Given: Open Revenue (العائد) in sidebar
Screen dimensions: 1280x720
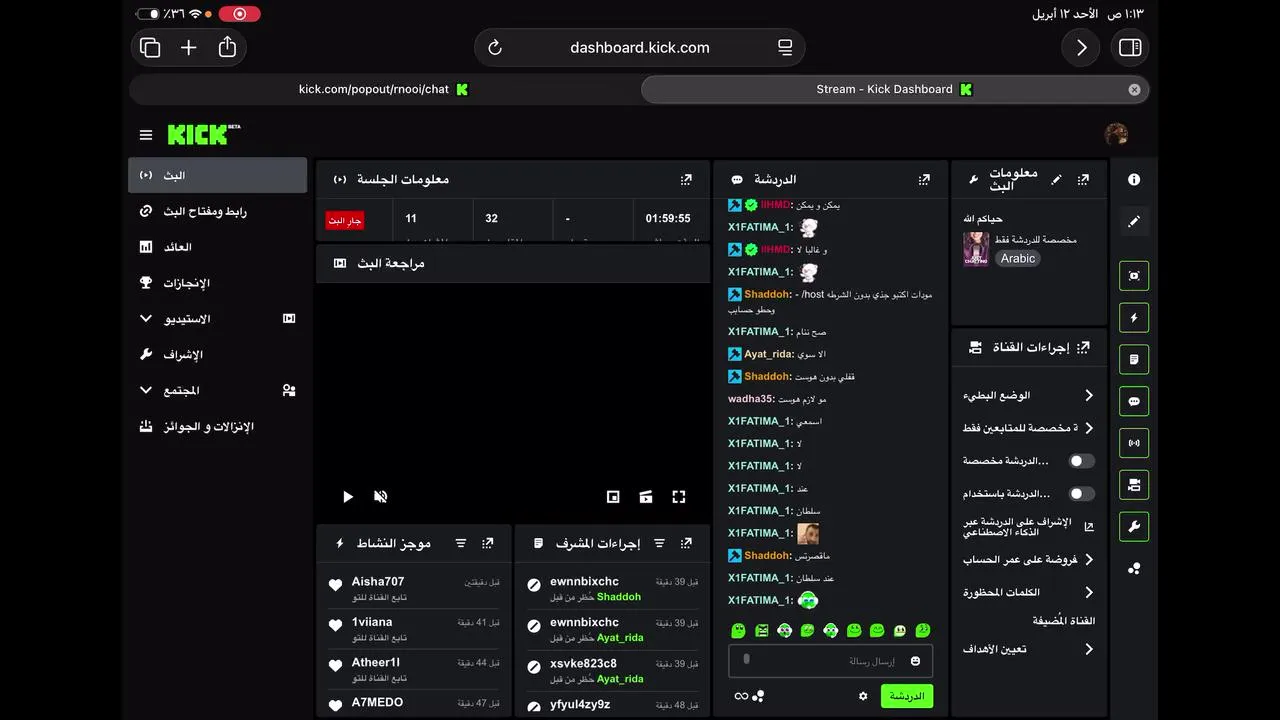Looking at the screenshot, I should pyautogui.click(x=217, y=247).
